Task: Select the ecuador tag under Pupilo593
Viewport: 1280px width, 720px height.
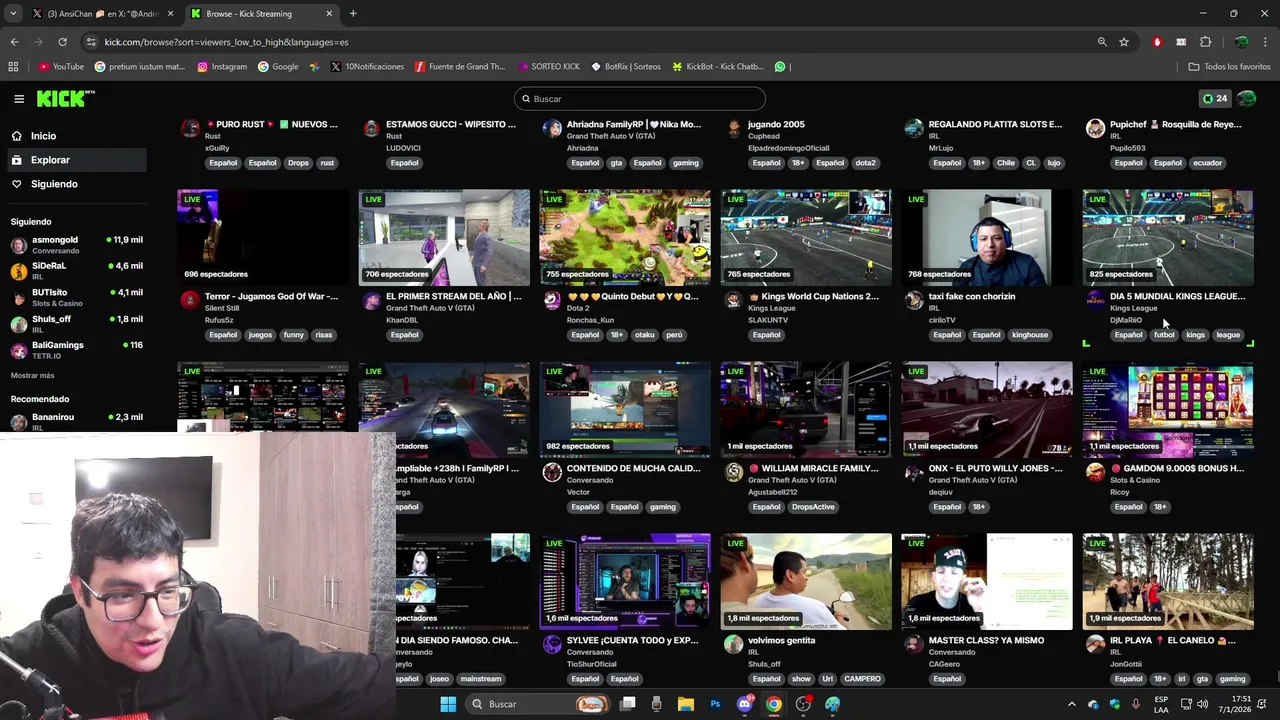Action: (1207, 163)
